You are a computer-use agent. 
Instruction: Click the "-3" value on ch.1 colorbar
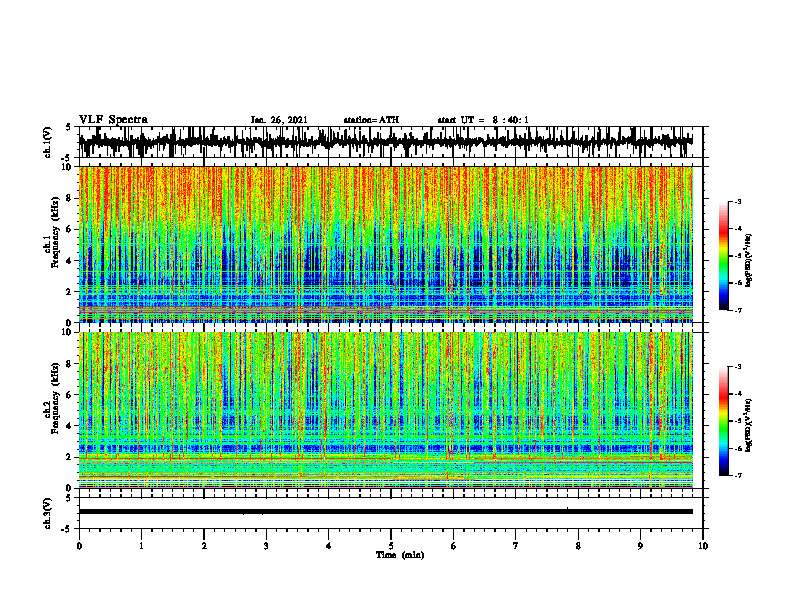[738, 202]
